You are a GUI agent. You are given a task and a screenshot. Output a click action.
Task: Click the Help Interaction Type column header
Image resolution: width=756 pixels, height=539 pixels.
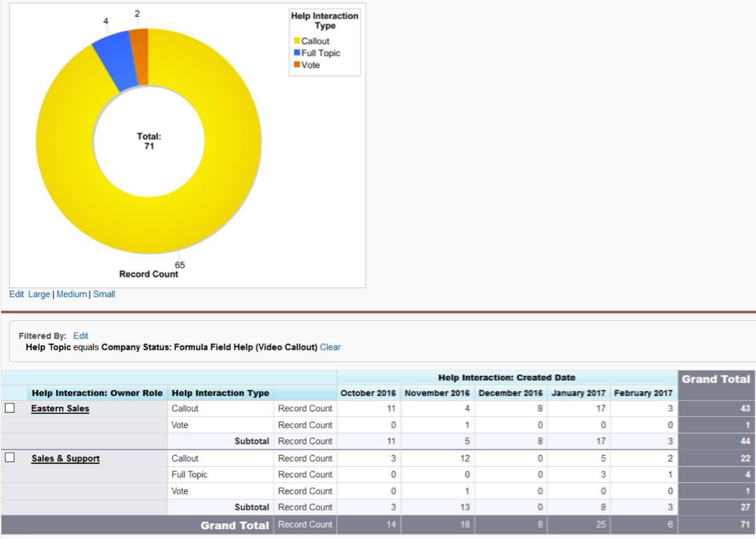tap(220, 393)
